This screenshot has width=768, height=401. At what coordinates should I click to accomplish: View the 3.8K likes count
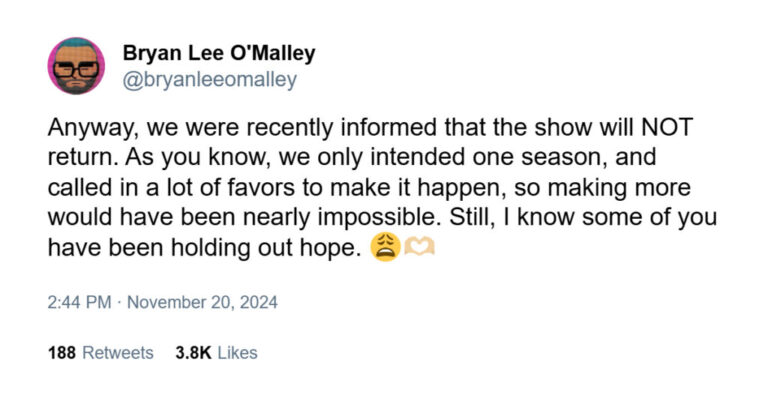coord(193,353)
